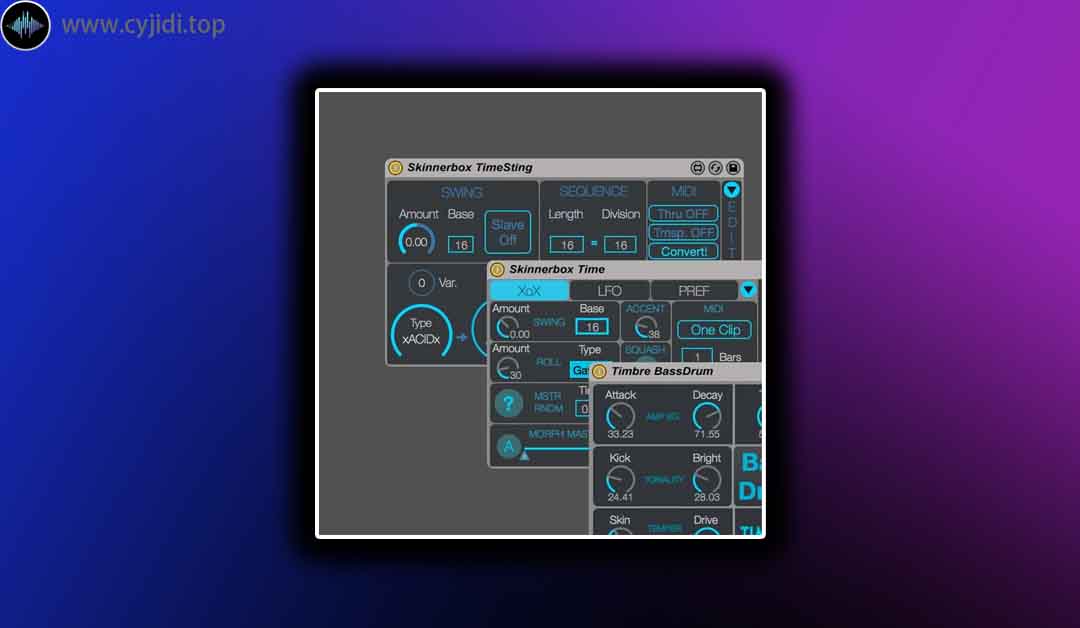Click the round A morph button
Image resolution: width=1080 pixels, height=628 pixels.
coord(508,446)
